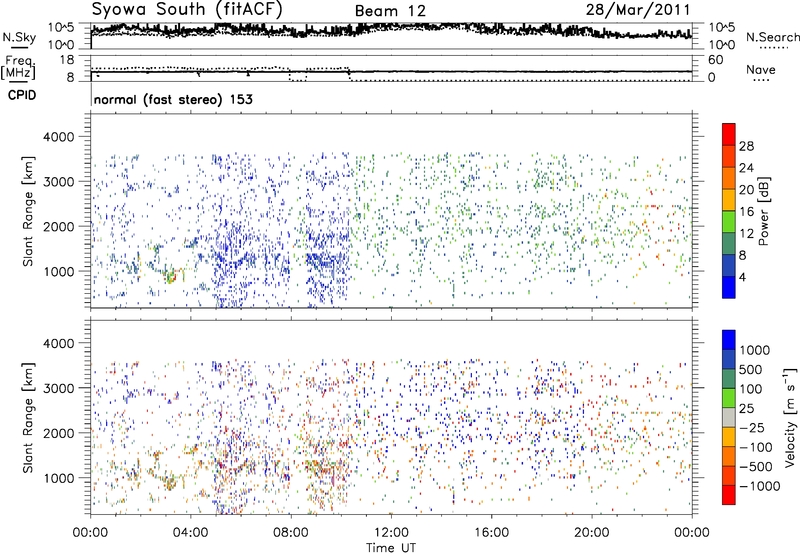The width and height of the screenshot is (800, 554).
Task: Click 'normal (fast stereo) 153' text
Action: click(173, 99)
